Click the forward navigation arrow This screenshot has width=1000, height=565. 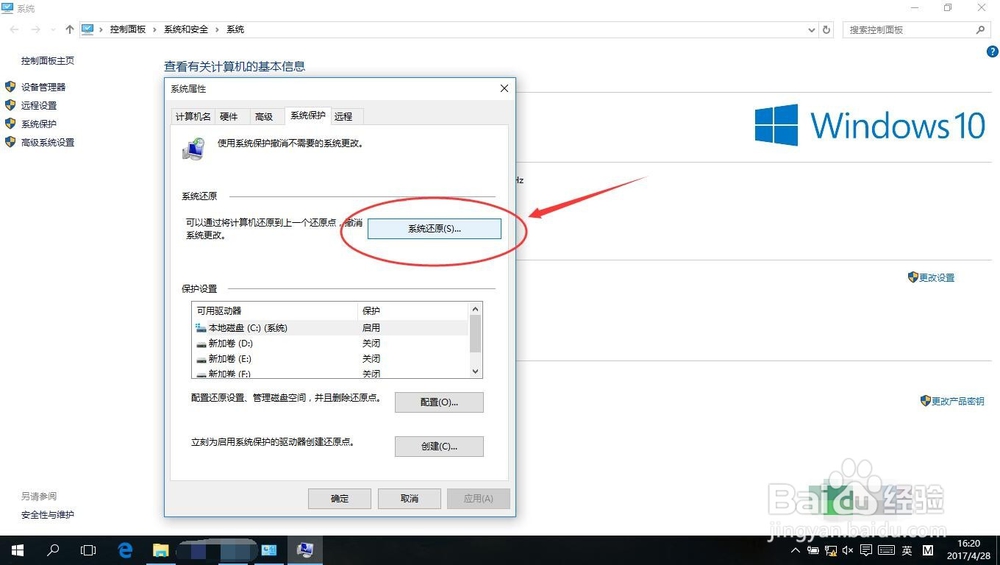point(36,29)
